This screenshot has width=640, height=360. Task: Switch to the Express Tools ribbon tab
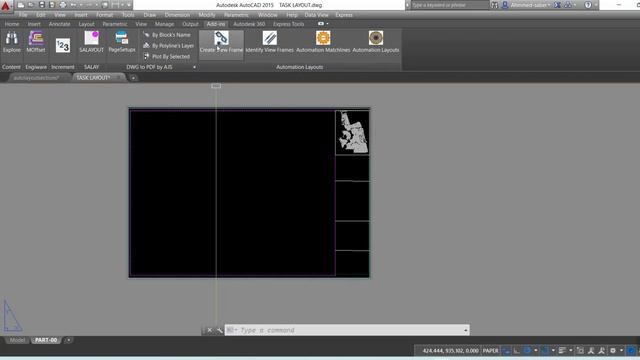coord(289,24)
